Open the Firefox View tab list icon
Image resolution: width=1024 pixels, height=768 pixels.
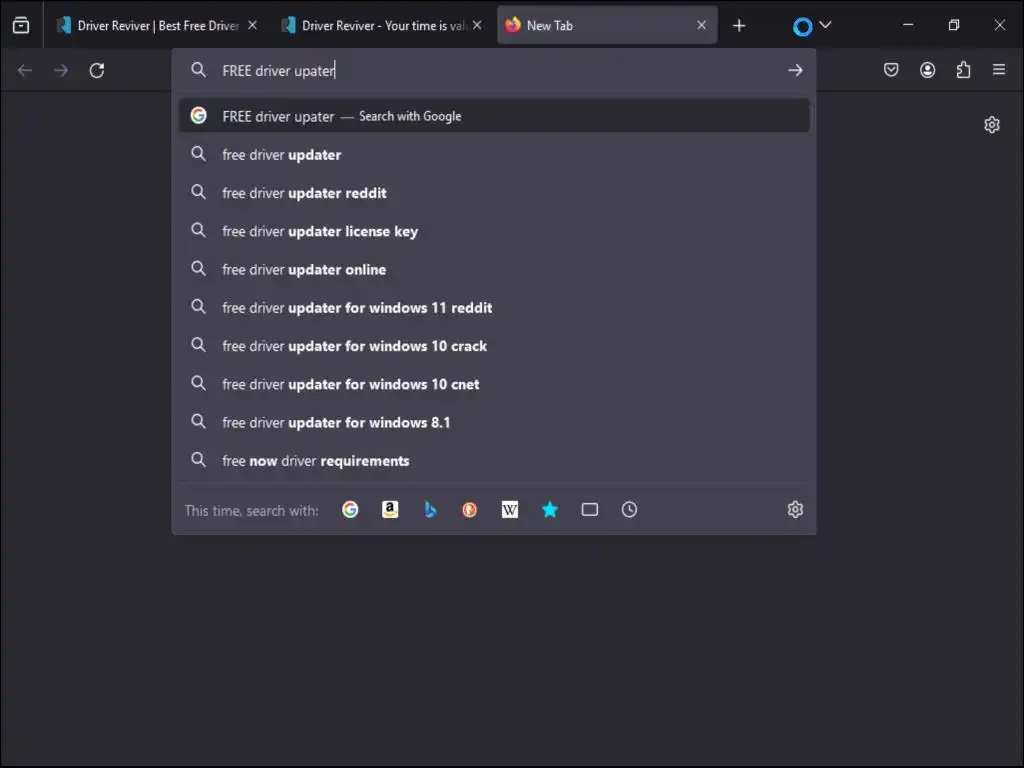click(x=21, y=25)
